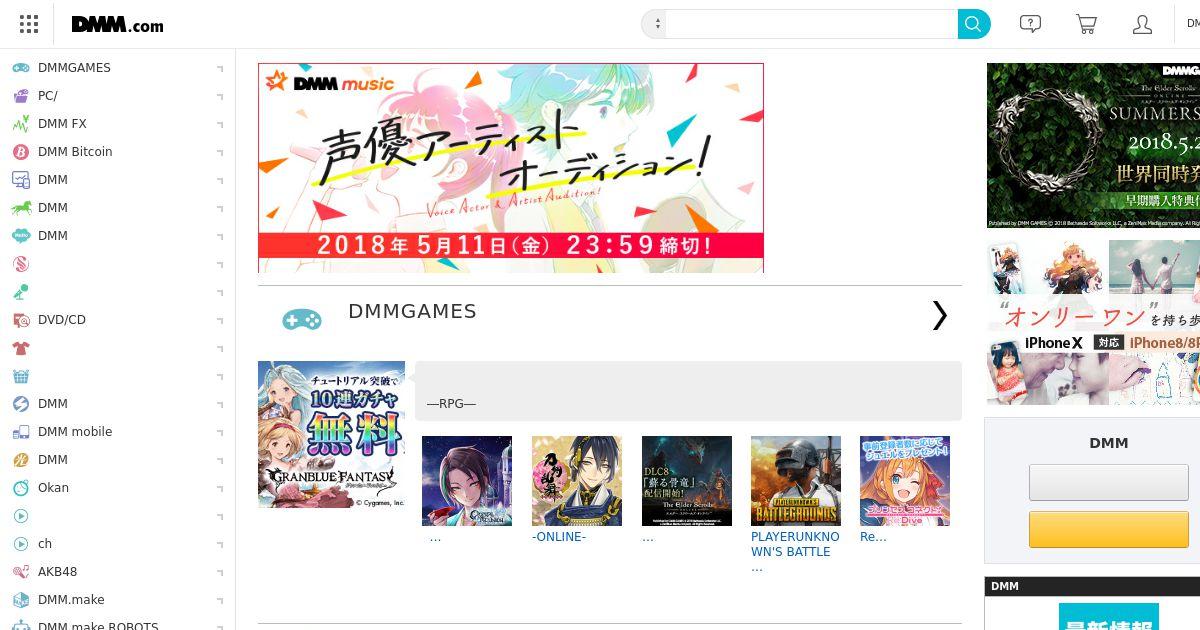Screen dimensions: 1200x630
Task: Click the ch play icon in sidebar
Action: pyautogui.click(x=21, y=544)
